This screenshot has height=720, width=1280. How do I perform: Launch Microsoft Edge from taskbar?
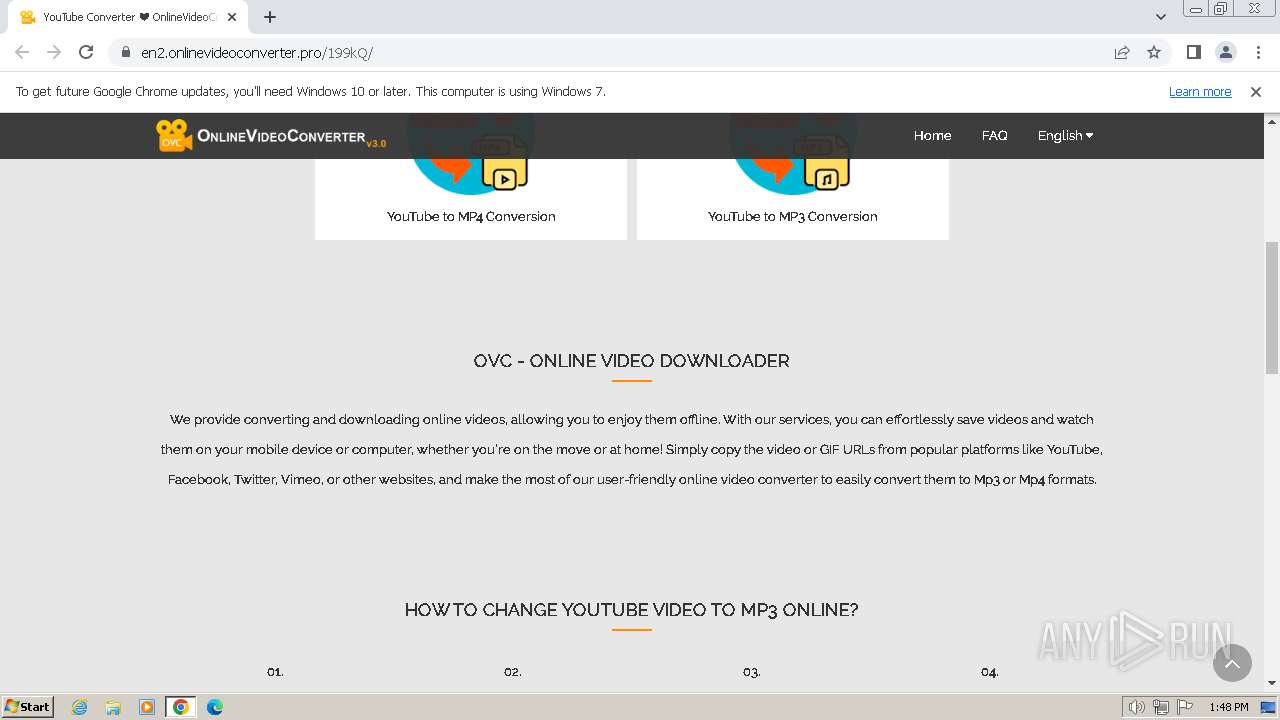215,707
